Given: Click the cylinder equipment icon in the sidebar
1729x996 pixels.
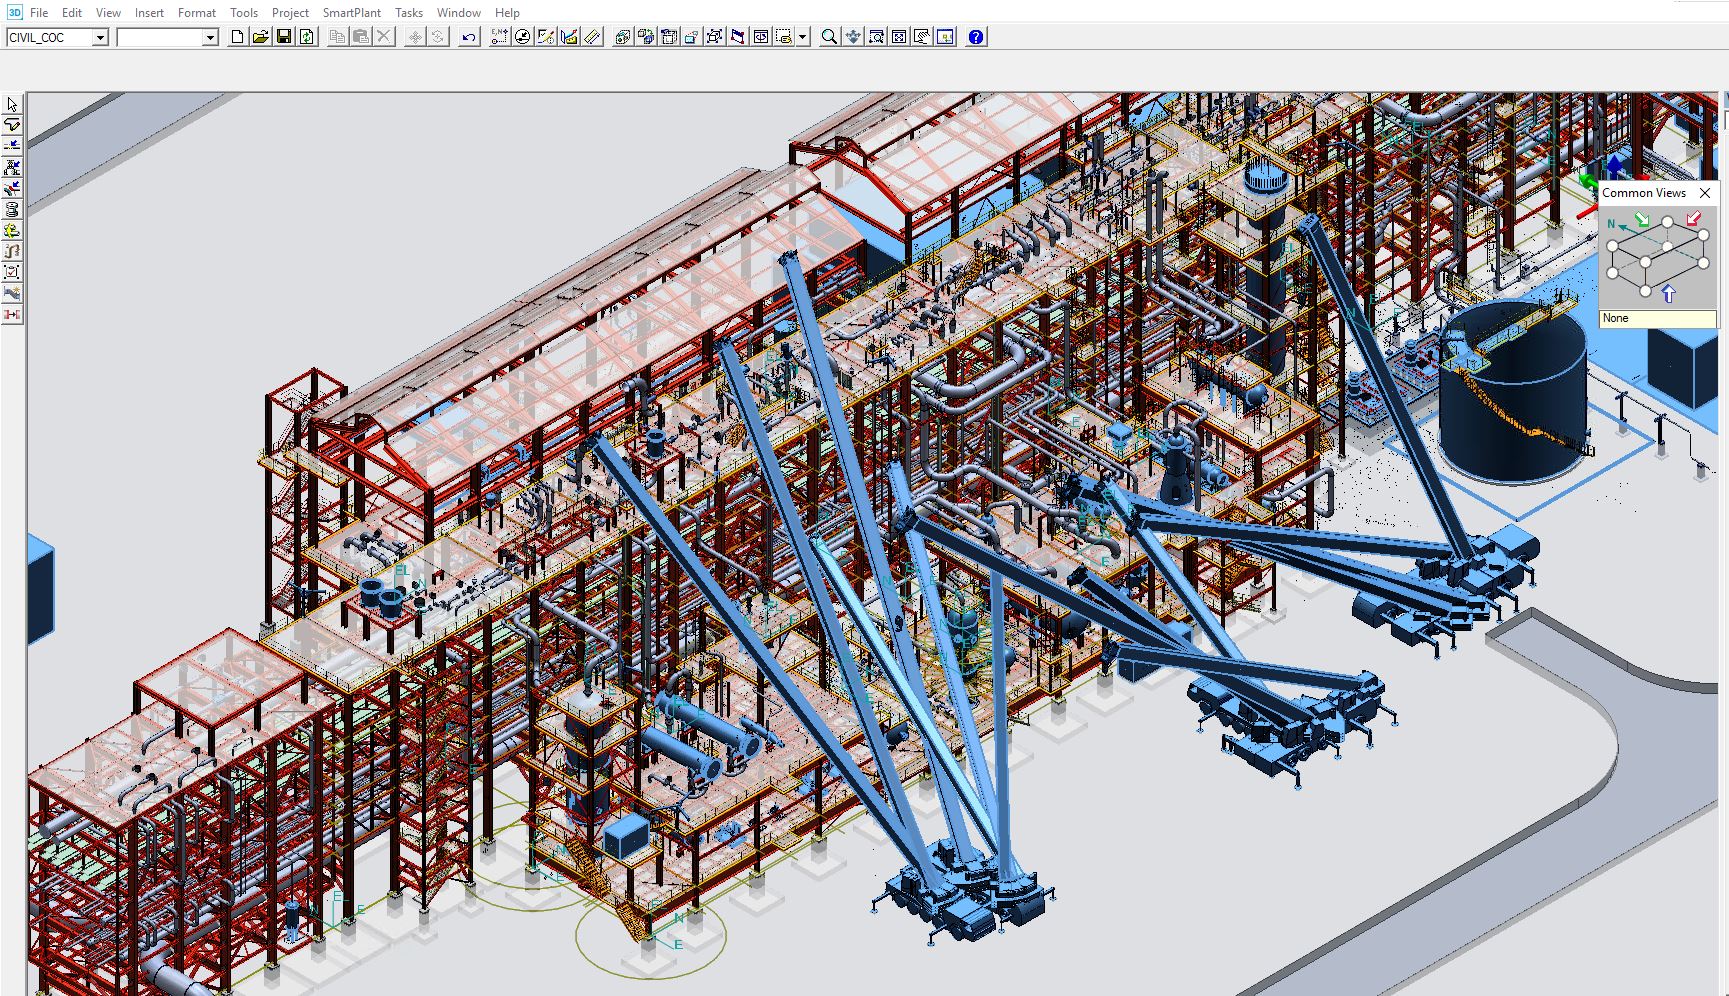Looking at the screenshot, I should 12,209.
